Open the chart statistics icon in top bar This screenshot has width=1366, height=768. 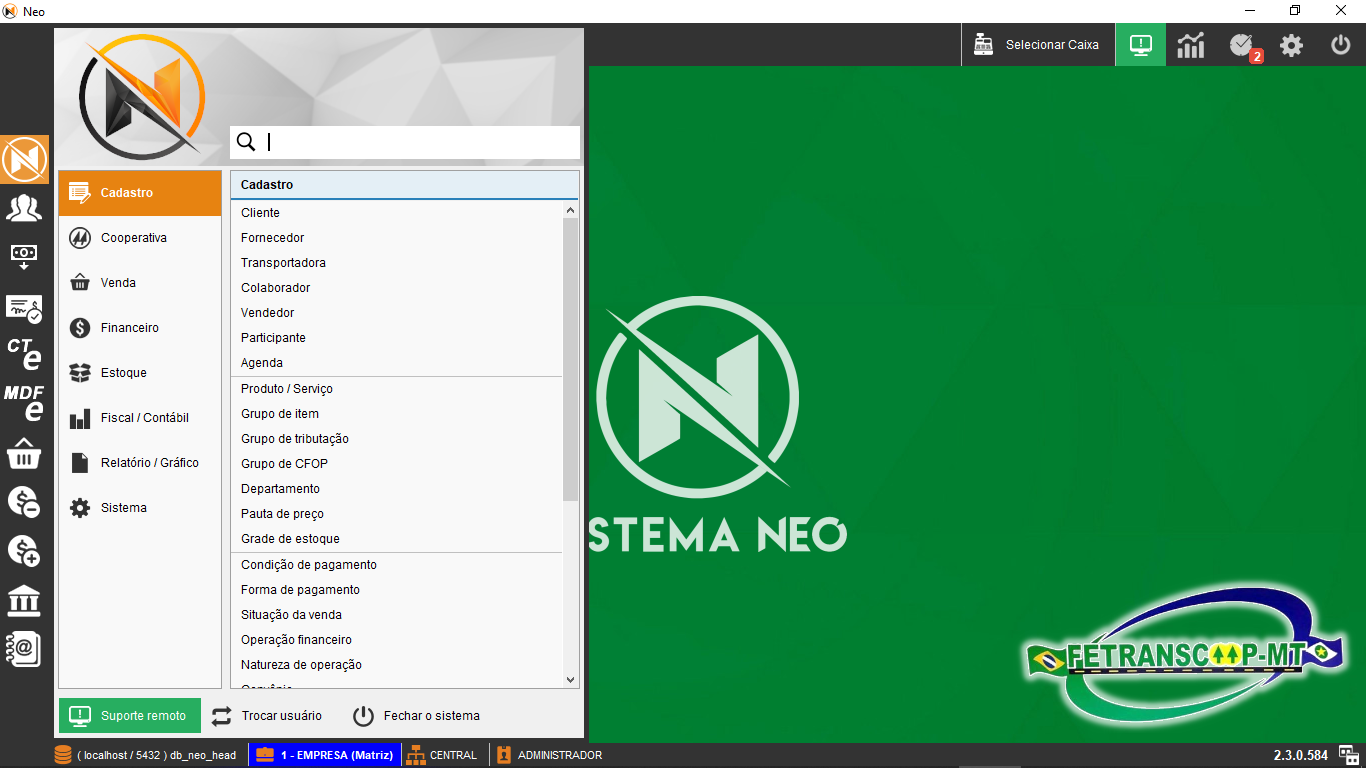[x=1190, y=45]
